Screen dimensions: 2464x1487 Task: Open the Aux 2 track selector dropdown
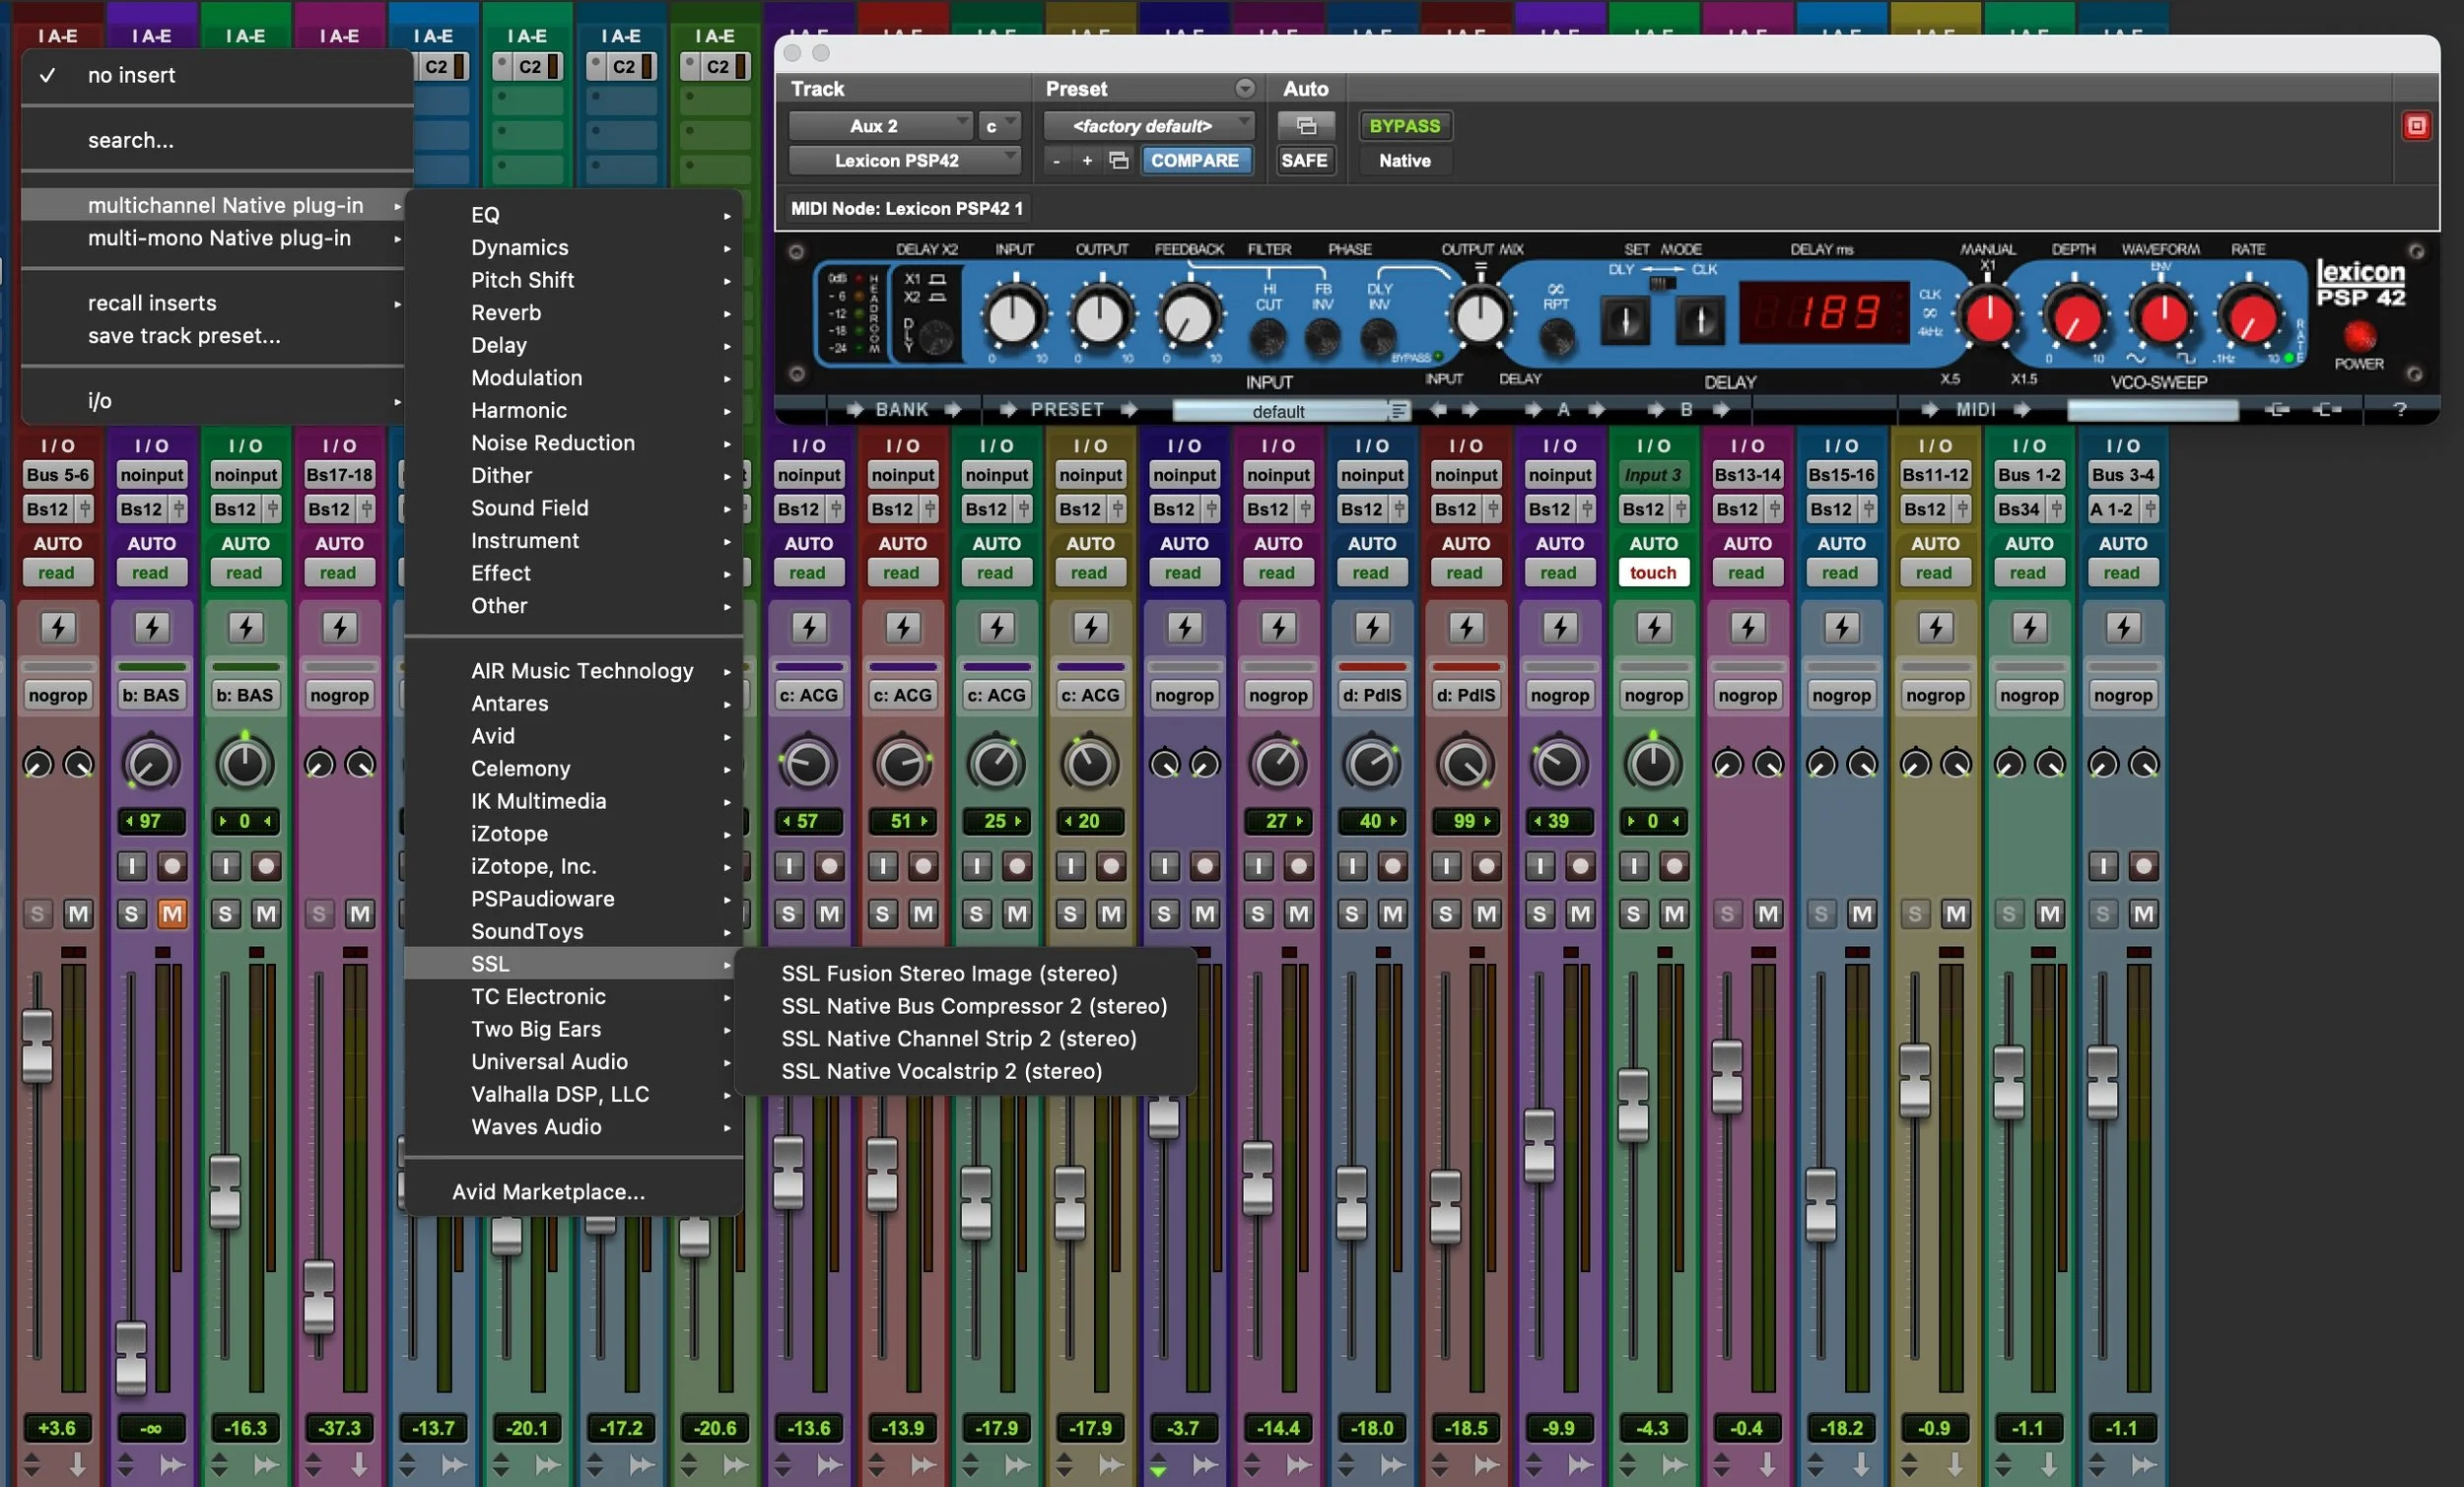[880, 126]
